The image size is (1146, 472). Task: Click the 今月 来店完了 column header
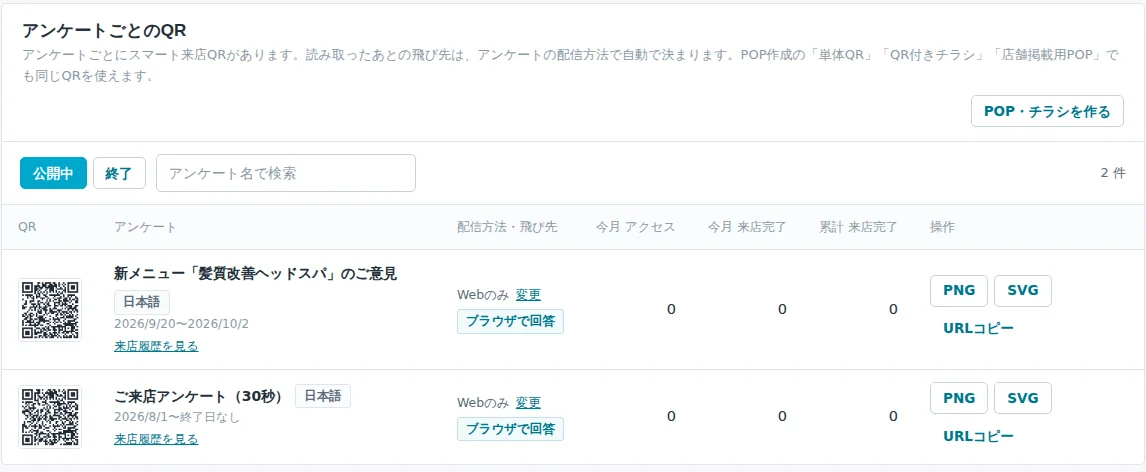click(x=747, y=227)
